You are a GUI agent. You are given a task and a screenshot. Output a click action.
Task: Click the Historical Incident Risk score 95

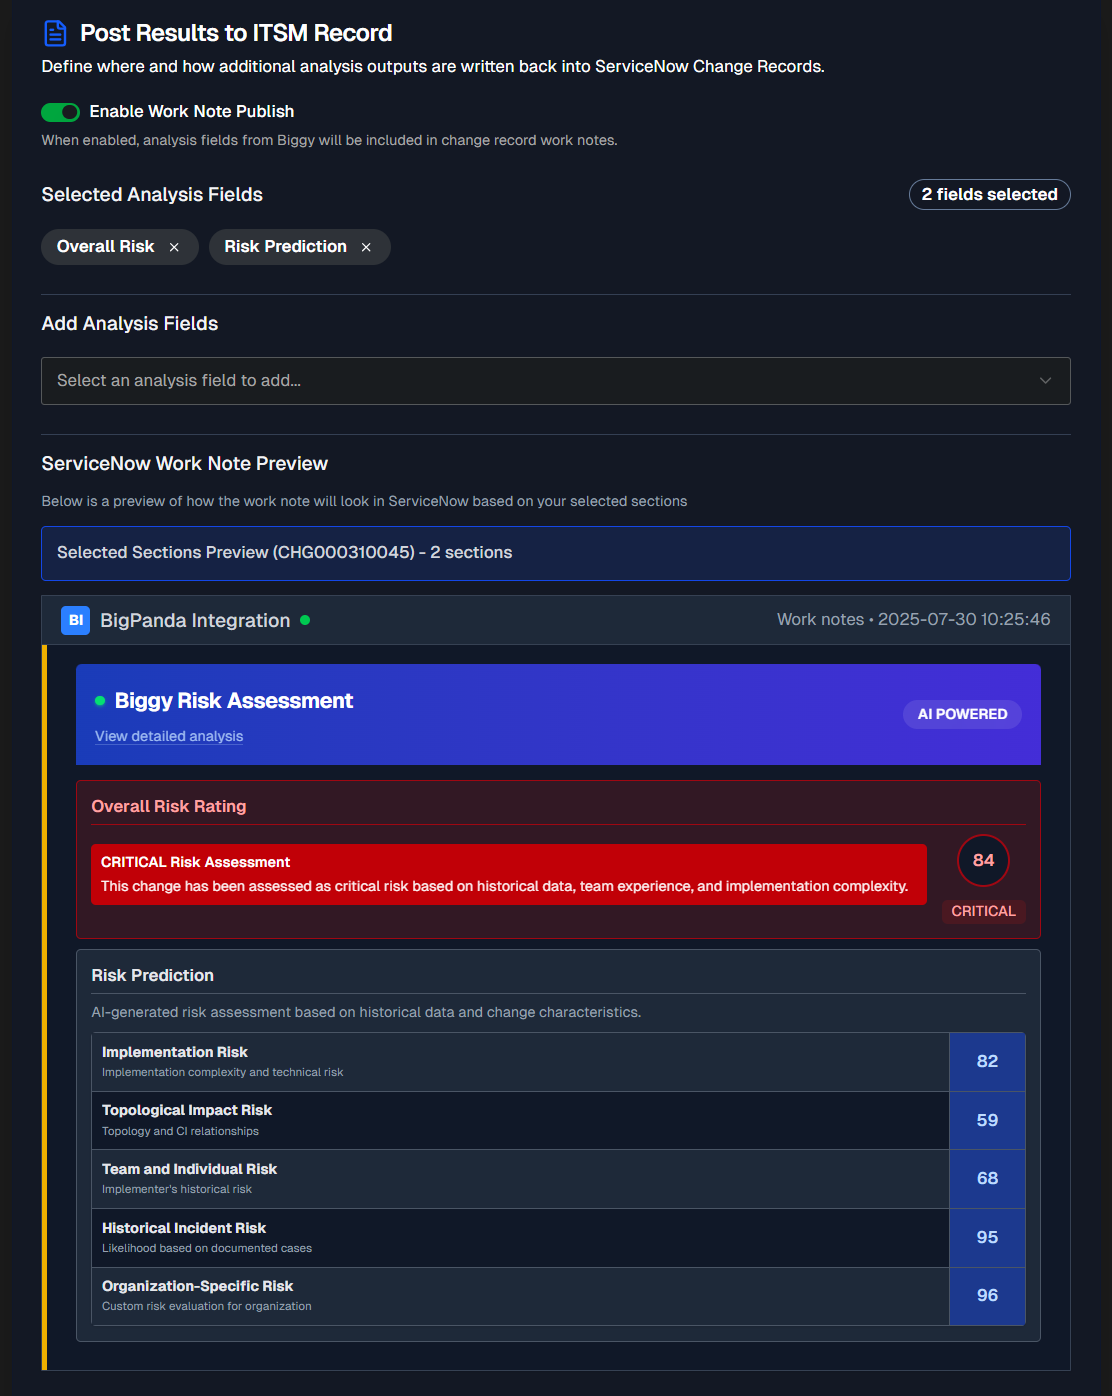[x=987, y=1238]
